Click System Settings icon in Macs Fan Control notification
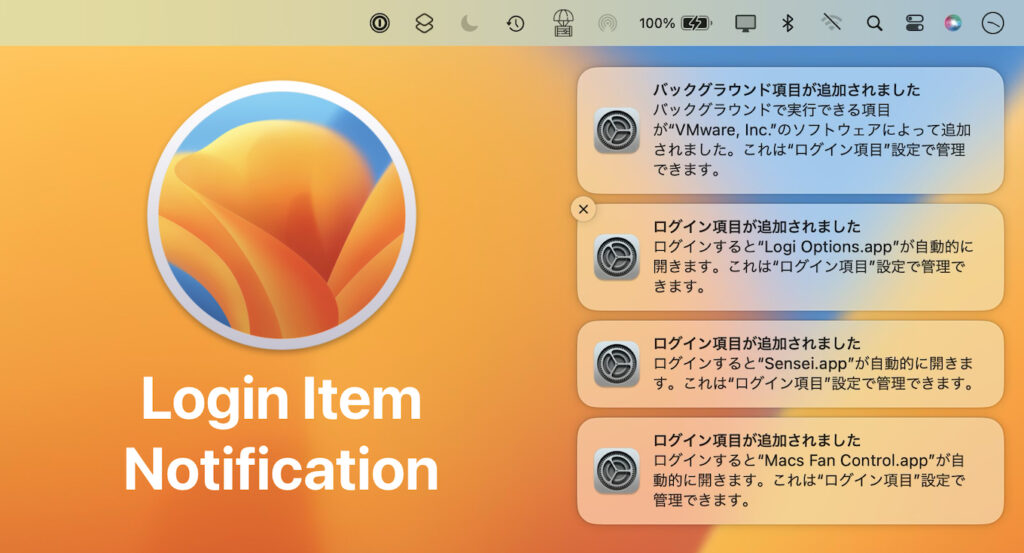Screen dimensions: 1024x553 coord(616,471)
